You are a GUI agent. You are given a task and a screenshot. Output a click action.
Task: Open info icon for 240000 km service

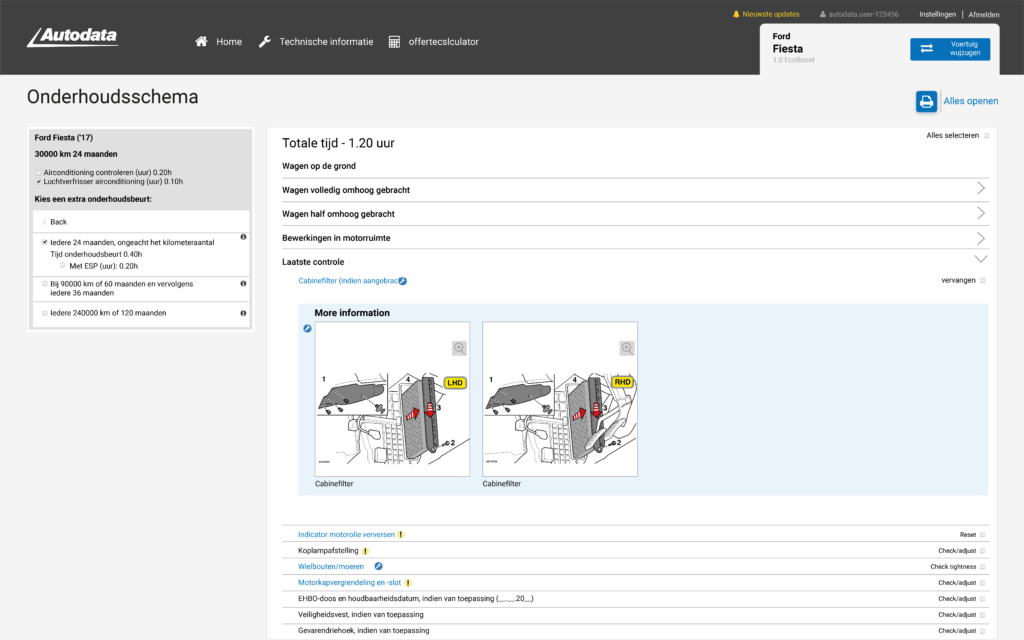pyautogui.click(x=243, y=313)
